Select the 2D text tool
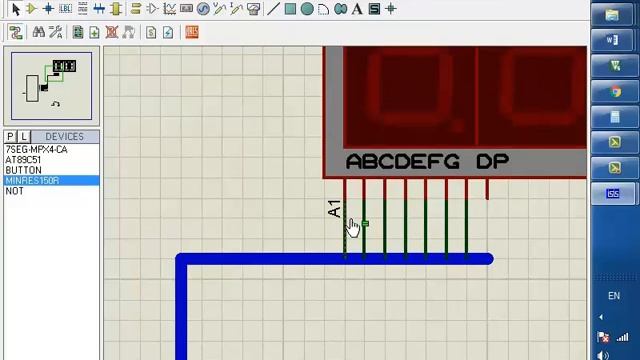The width and height of the screenshot is (640, 360). pos(357,9)
